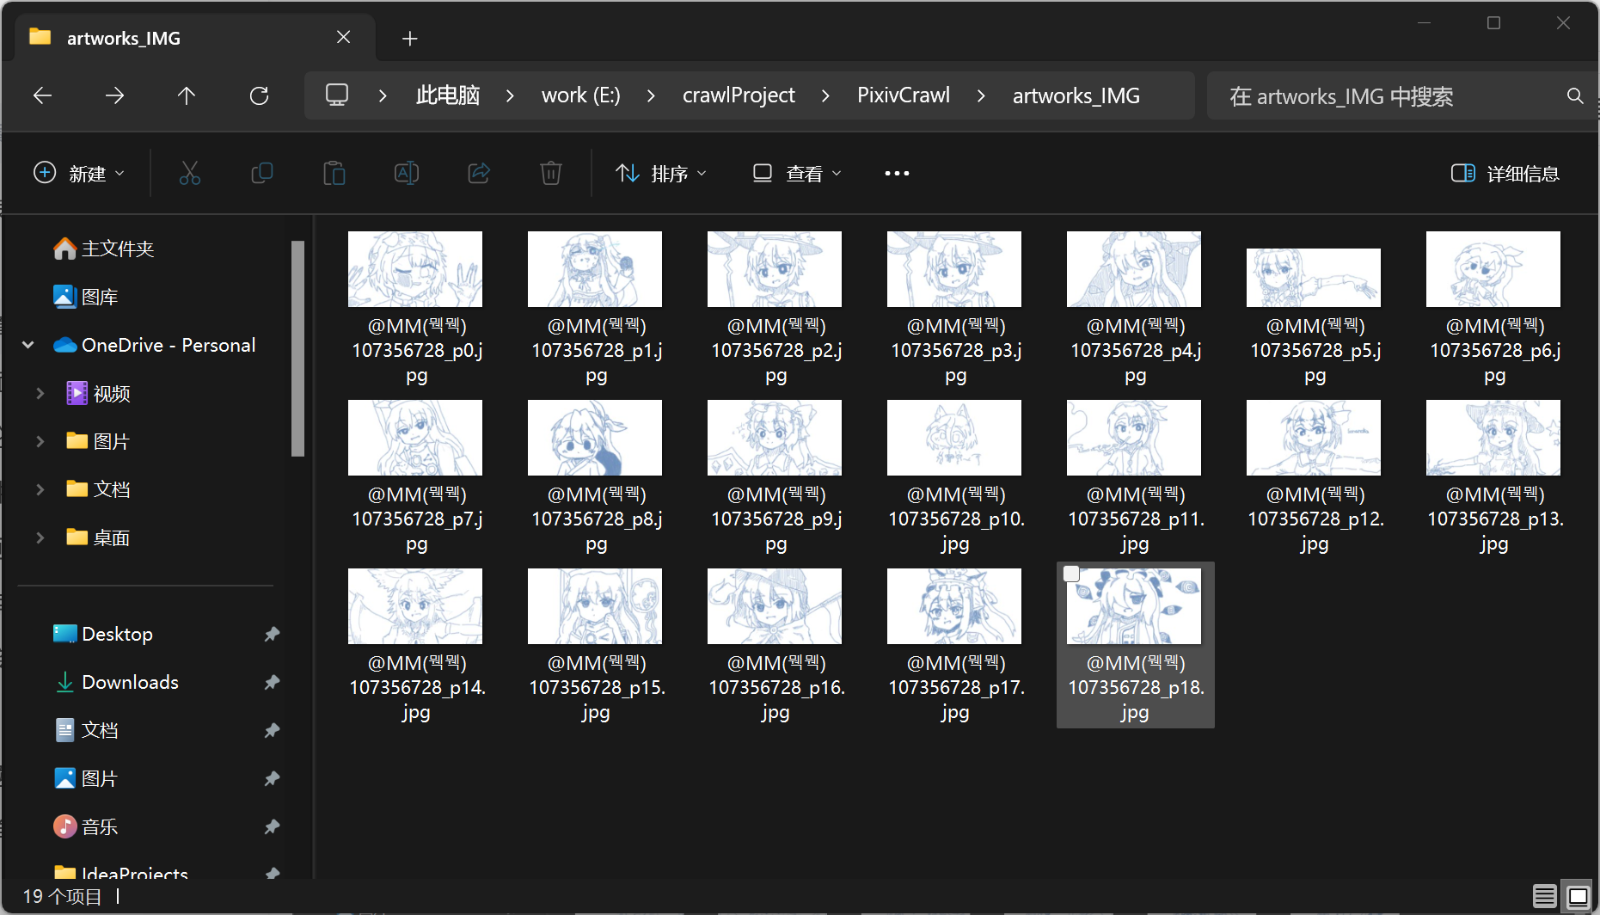Image resolution: width=1600 pixels, height=915 pixels.
Task: Toggle the 详细信息 details pane
Action: tap(1505, 173)
